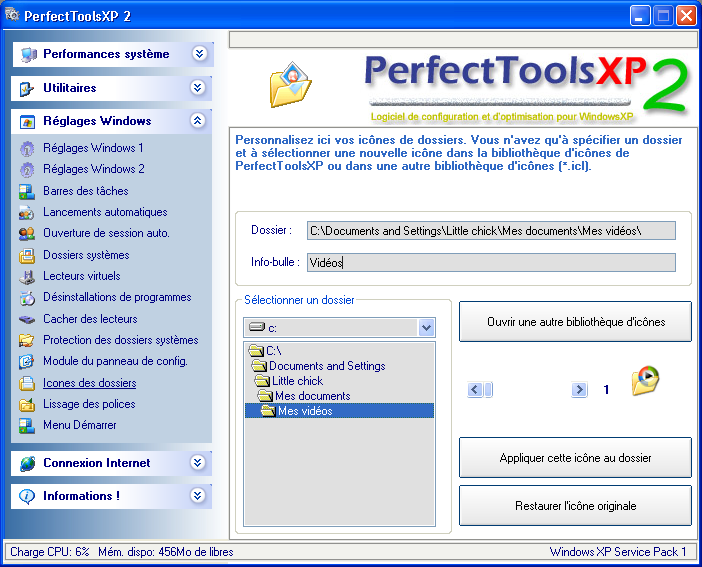Click the Ouverture de session auto. users icon
This screenshot has height=567, width=702.
27,233
